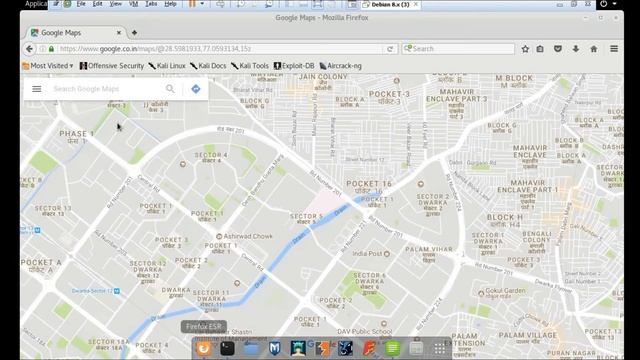Launch Burp Suite from the dock
Screen dimensions: 640x360
pos(322,348)
